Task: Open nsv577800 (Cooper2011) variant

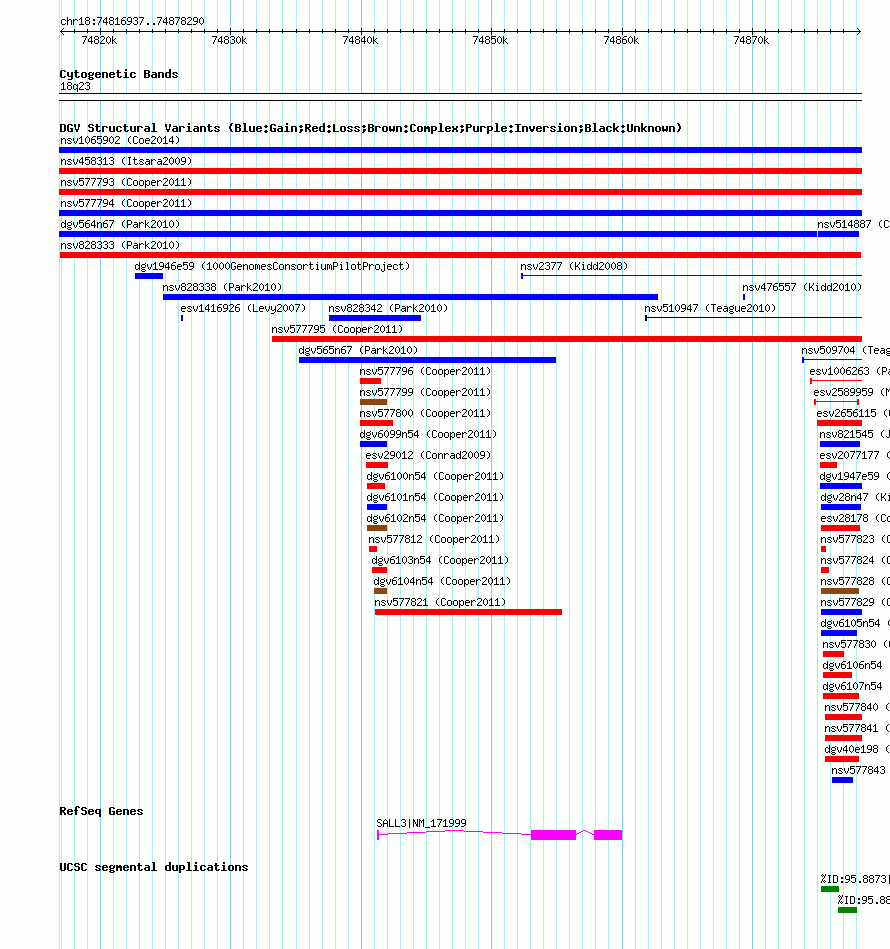Action: click(425, 413)
